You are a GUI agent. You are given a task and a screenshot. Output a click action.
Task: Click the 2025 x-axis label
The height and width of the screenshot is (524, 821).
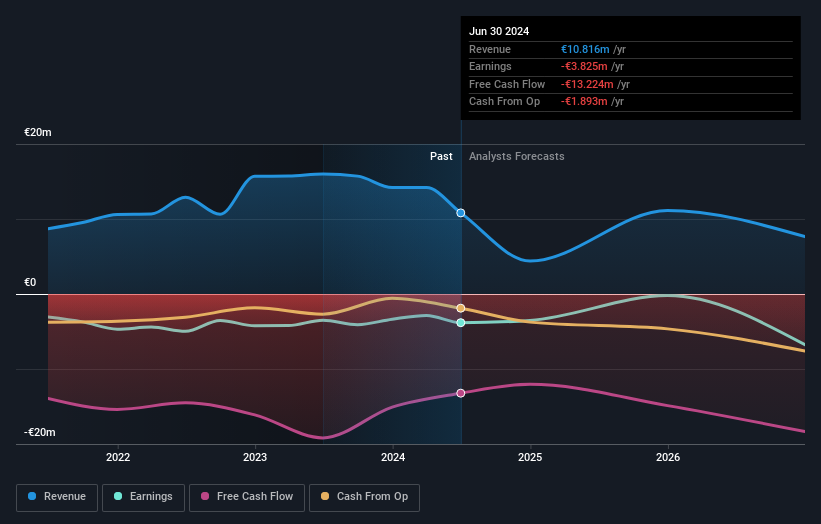pos(530,457)
